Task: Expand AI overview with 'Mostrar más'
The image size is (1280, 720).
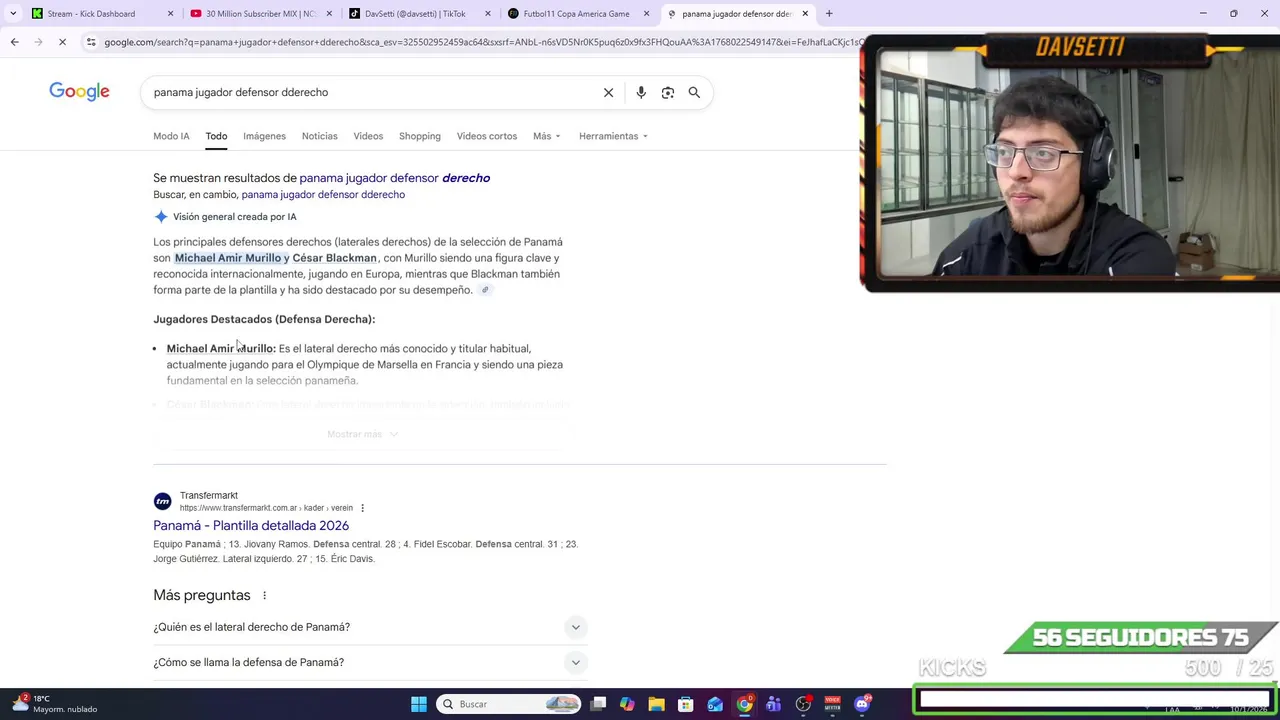Action: pyautogui.click(x=363, y=434)
